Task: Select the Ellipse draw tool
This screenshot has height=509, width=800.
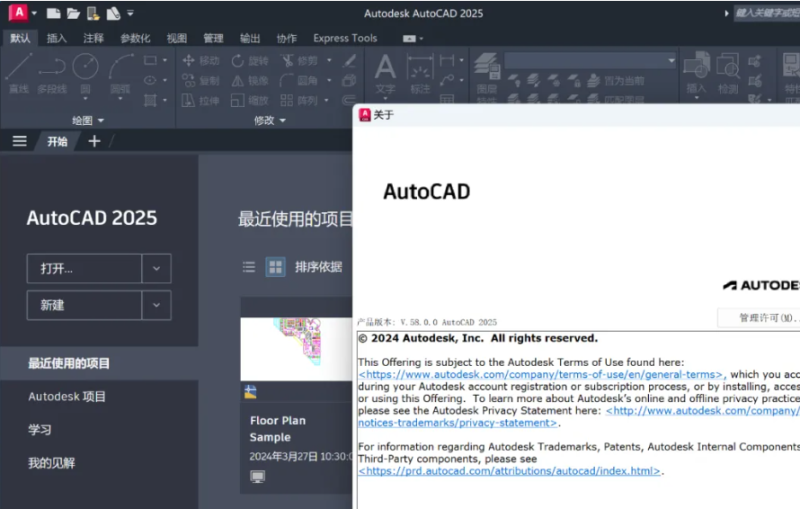Action: pos(150,80)
